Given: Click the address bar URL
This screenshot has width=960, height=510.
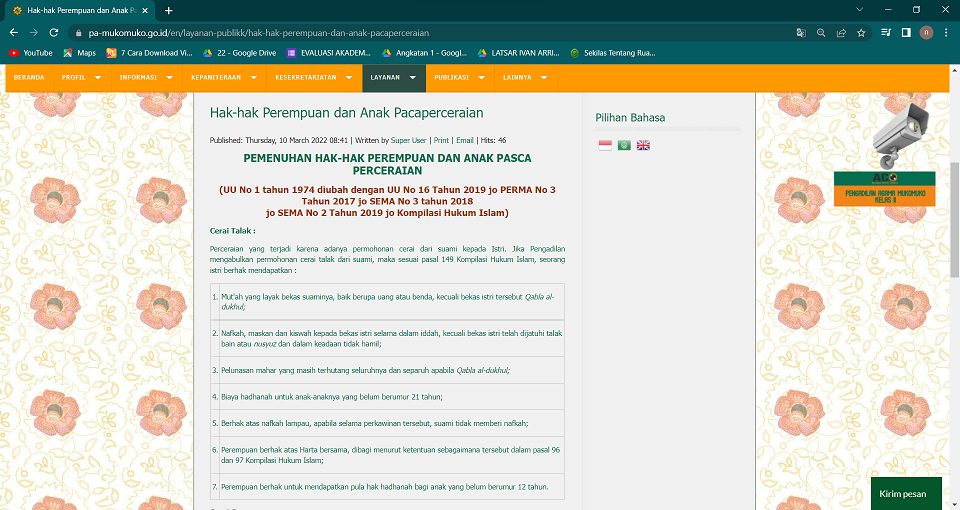Looking at the screenshot, I should (258, 33).
